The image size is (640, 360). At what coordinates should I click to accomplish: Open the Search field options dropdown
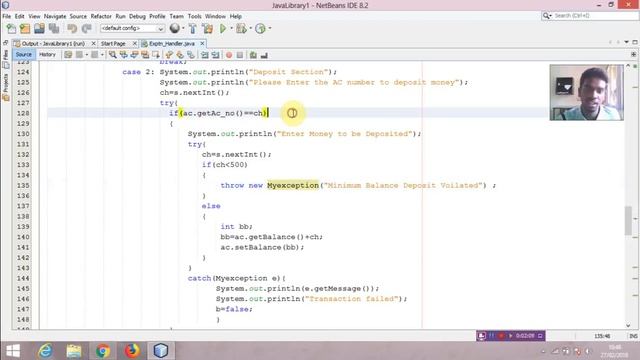pyautogui.click(x=547, y=16)
